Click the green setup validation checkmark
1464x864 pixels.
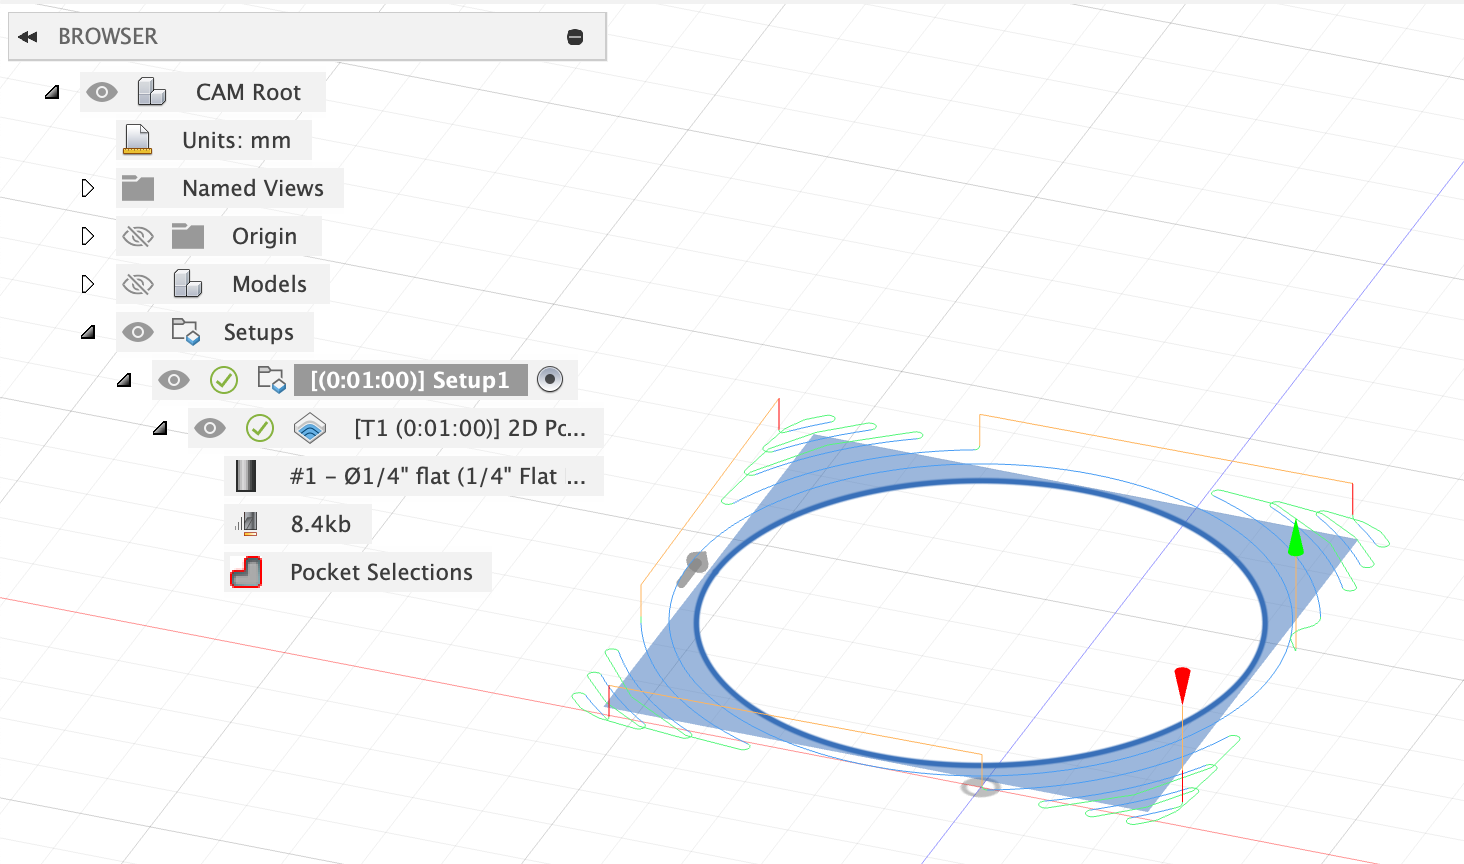[223, 380]
